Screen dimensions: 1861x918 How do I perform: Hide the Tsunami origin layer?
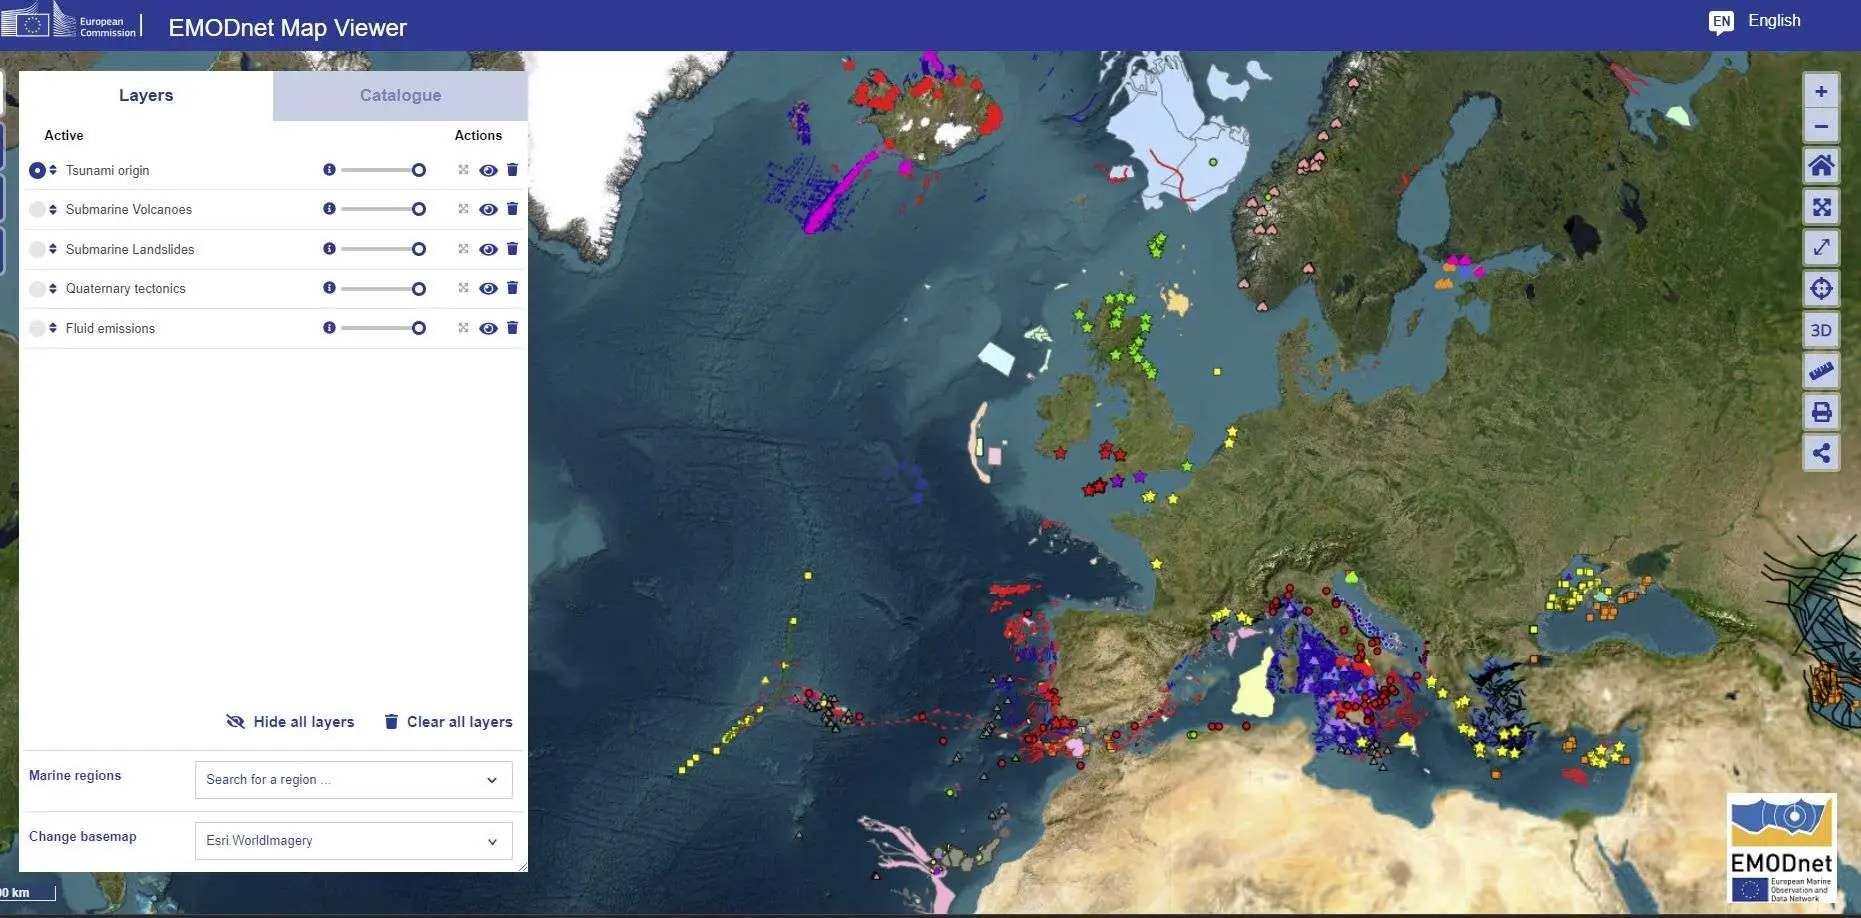[488, 170]
